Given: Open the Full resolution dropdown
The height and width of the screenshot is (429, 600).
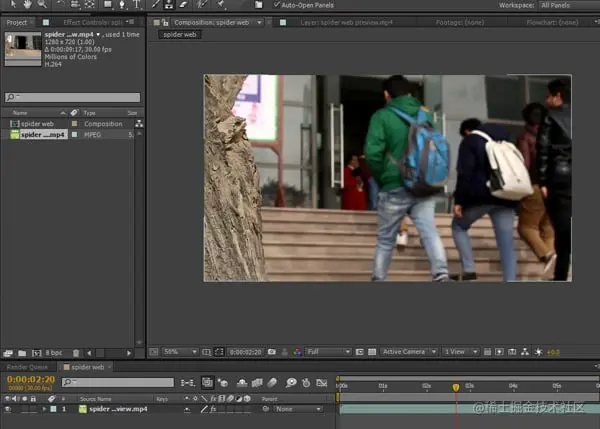Looking at the screenshot, I should tap(328, 352).
